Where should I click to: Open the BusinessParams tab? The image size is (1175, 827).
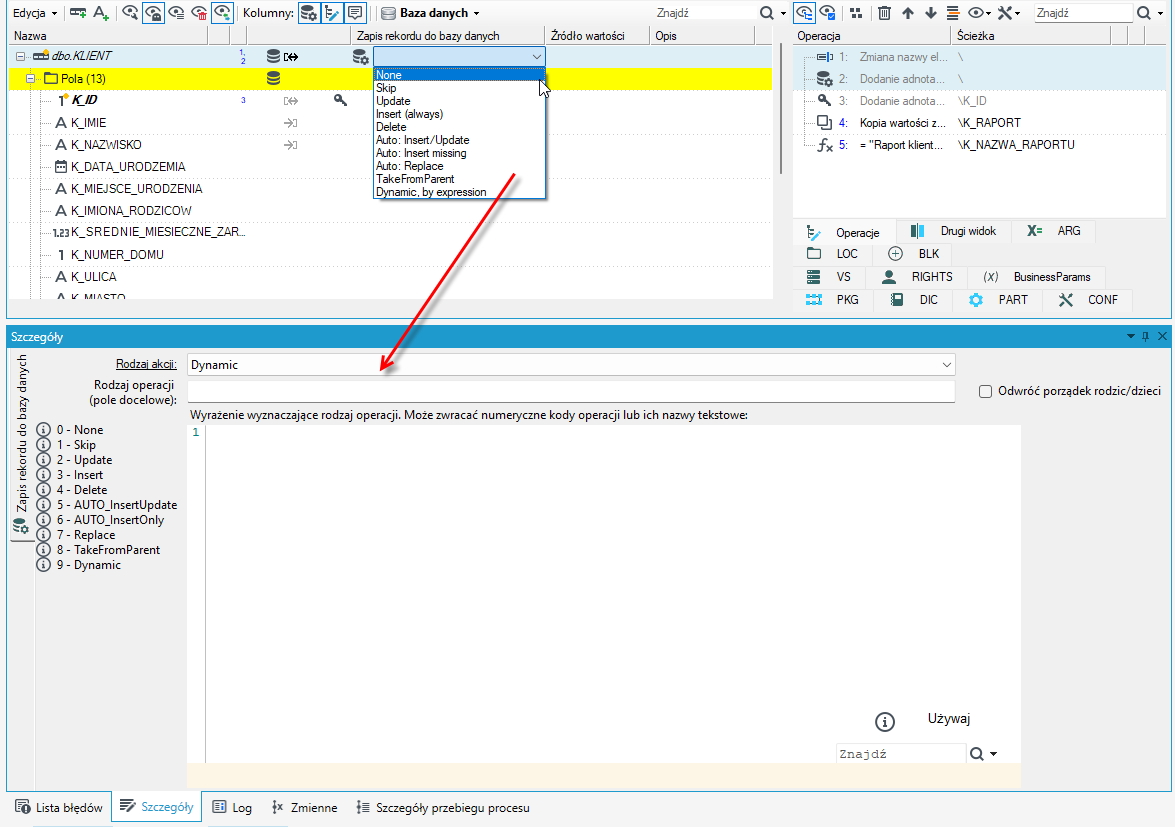(x=1036, y=277)
